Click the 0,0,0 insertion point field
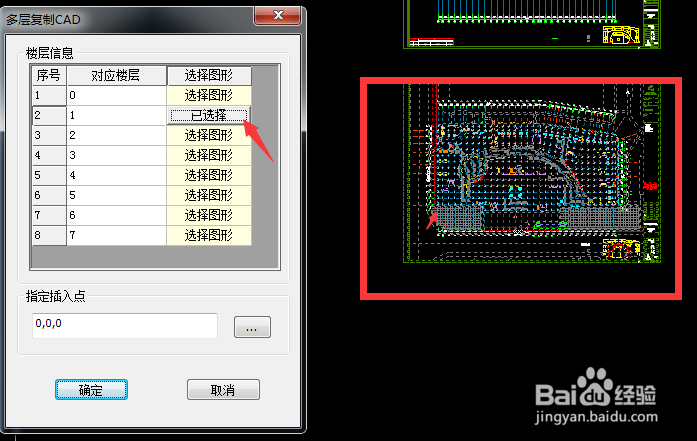 click(x=125, y=325)
